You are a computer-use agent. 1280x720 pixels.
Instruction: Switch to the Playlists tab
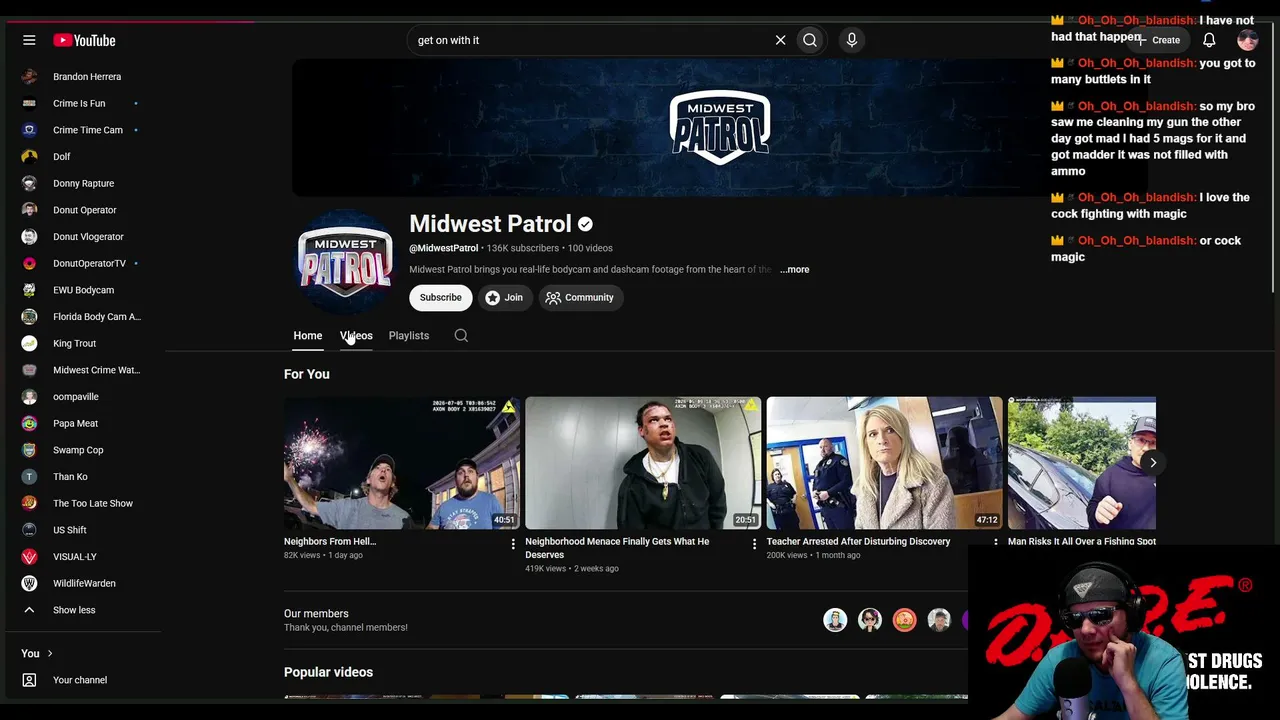pos(409,336)
